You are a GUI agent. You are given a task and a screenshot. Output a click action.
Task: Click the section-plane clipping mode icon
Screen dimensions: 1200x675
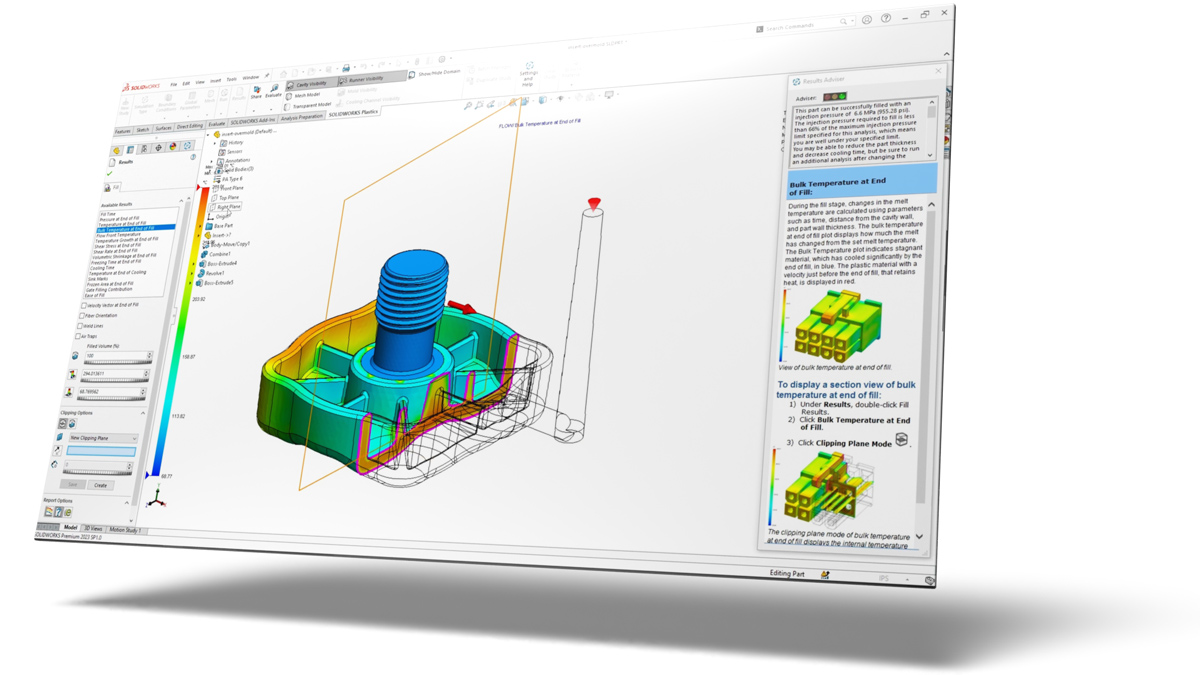63,424
